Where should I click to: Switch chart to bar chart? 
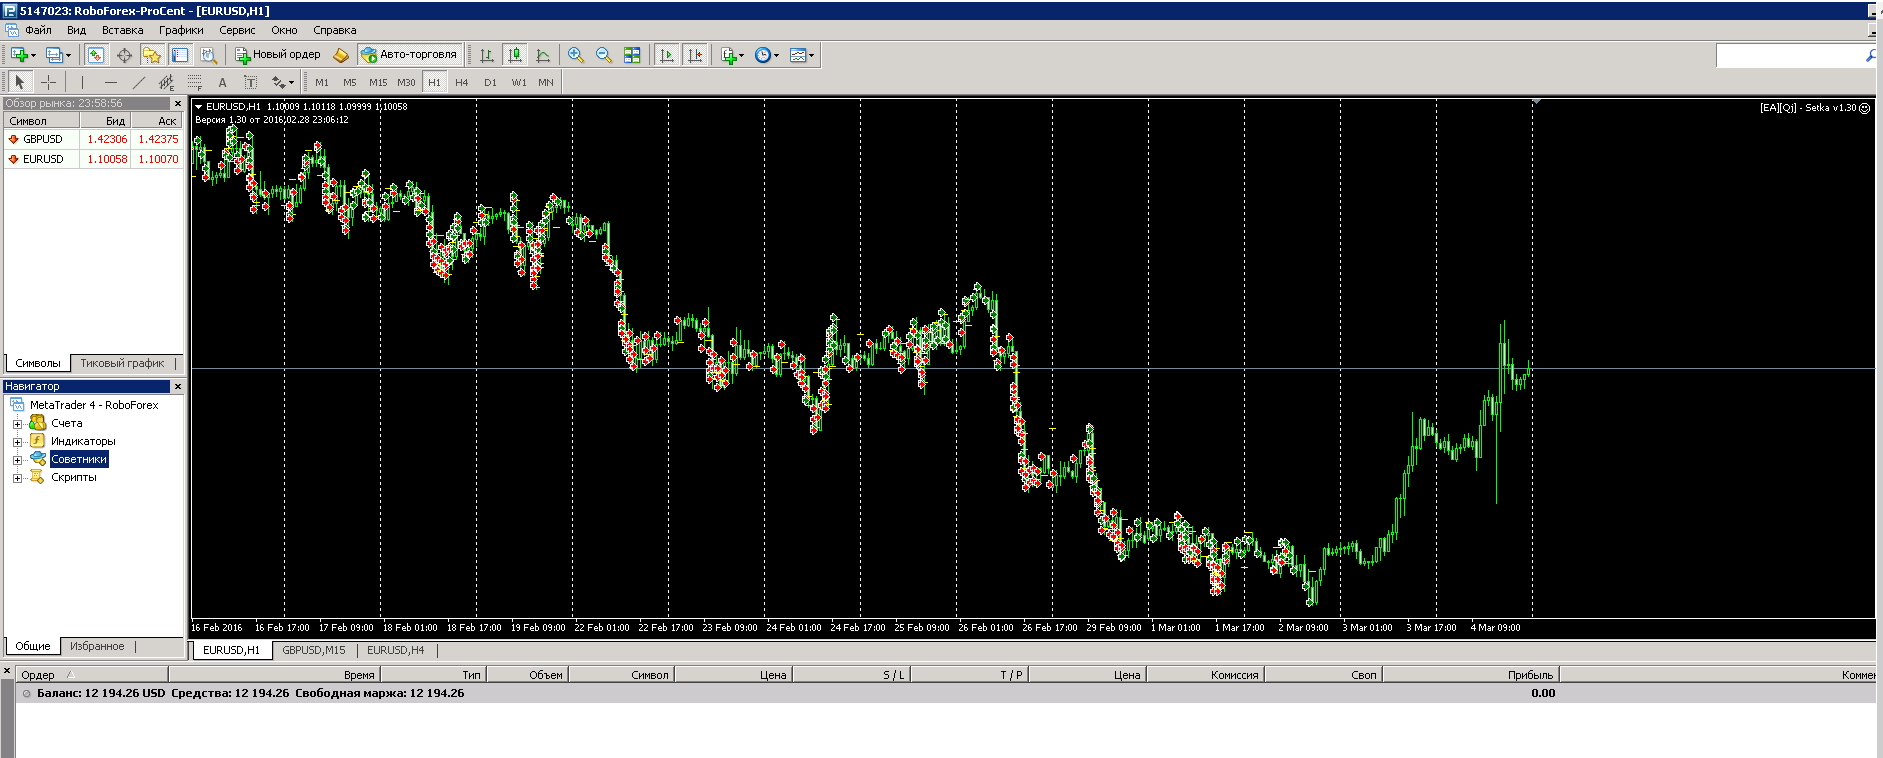click(487, 55)
